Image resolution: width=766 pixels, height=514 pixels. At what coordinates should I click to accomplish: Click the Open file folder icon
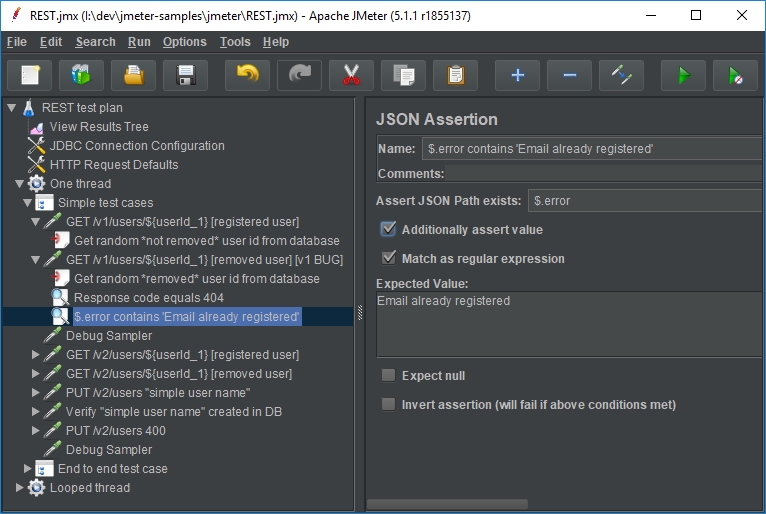click(133, 76)
